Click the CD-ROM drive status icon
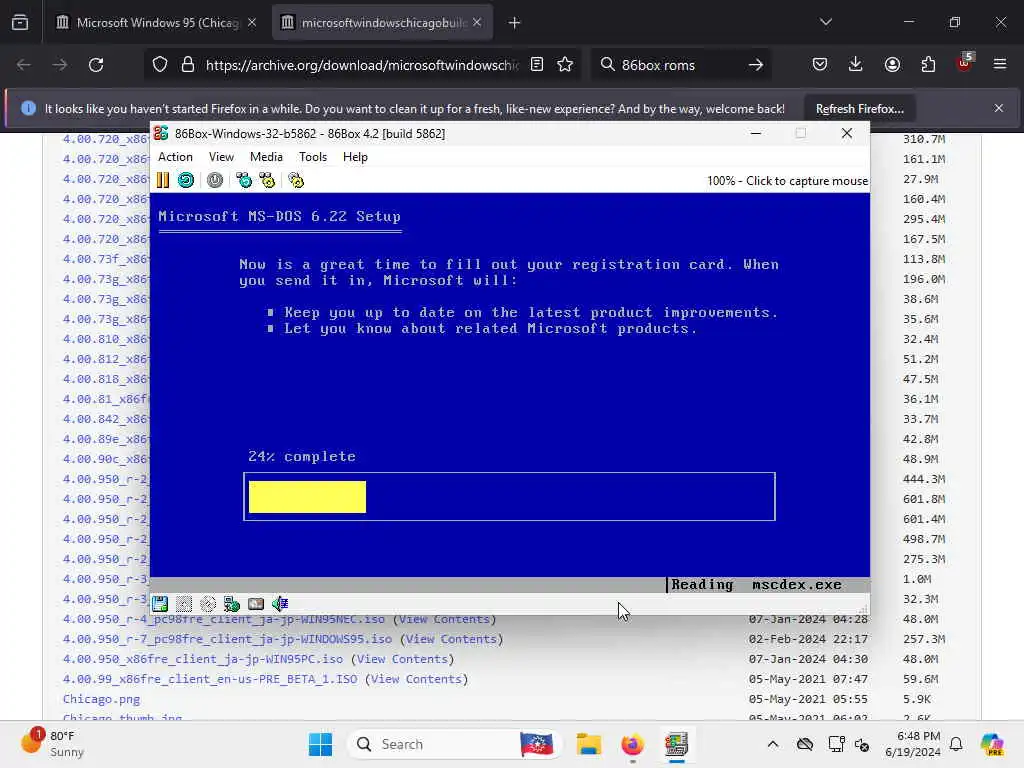The image size is (1024, 768). 208,603
